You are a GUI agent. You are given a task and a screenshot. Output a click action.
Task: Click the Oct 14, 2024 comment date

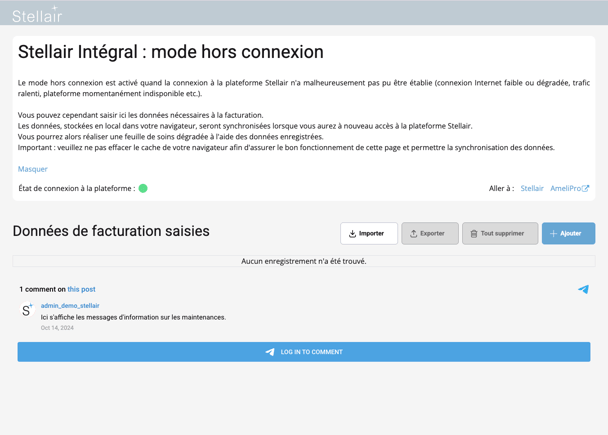click(57, 328)
